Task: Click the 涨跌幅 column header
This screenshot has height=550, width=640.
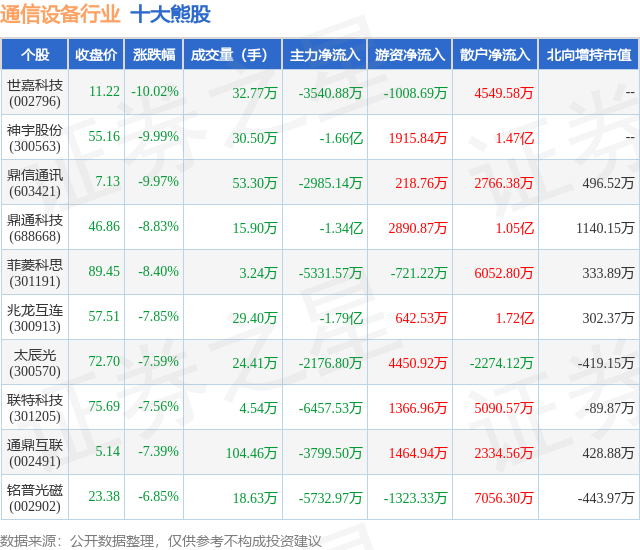Action: coord(154,54)
